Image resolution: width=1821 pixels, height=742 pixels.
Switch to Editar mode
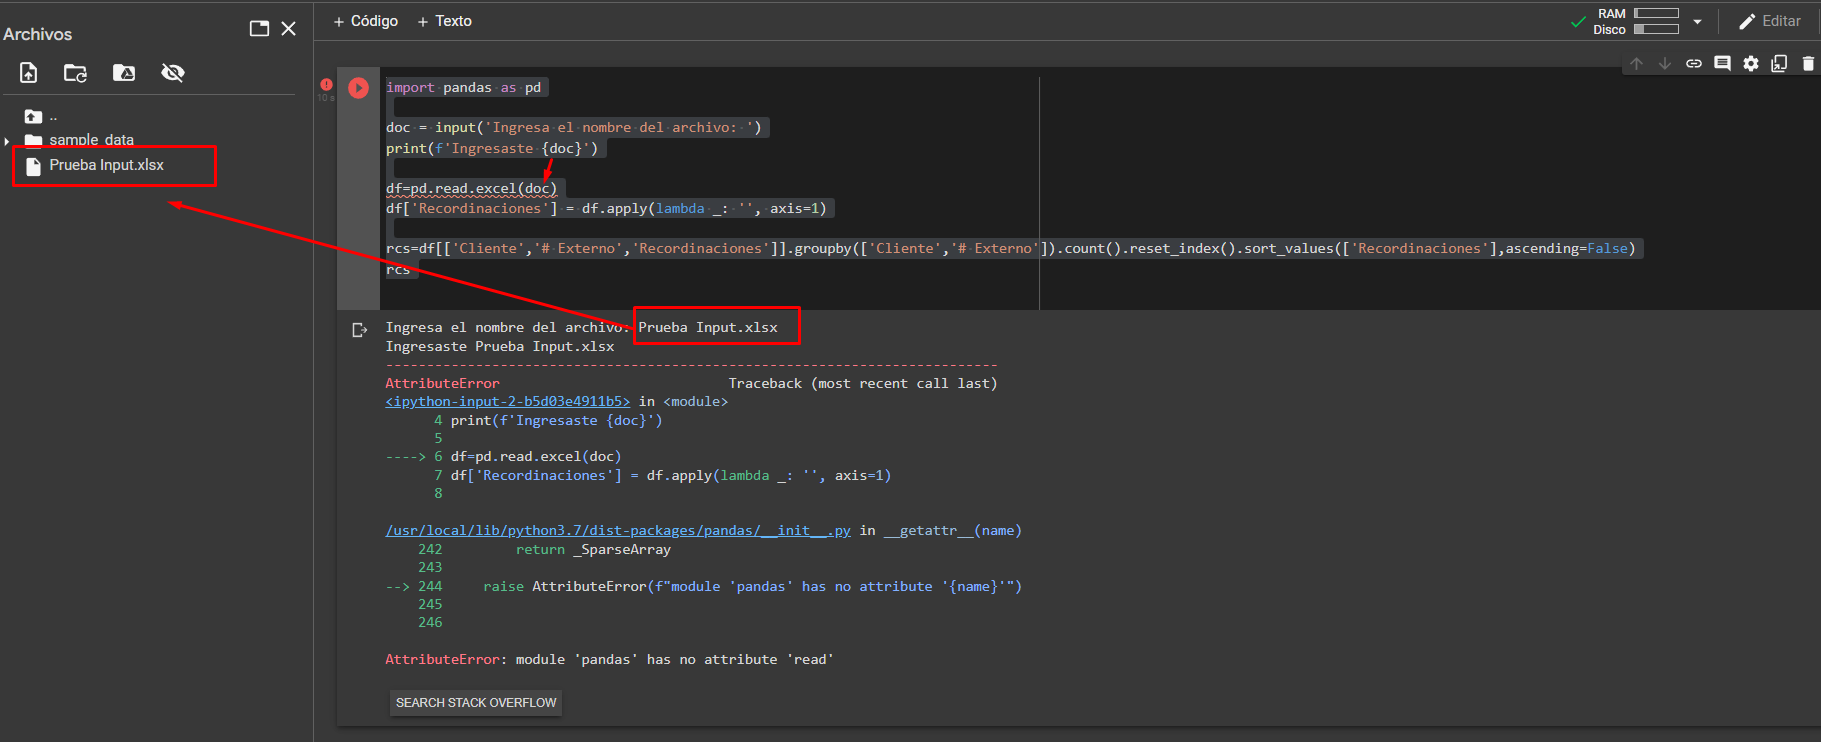(1770, 21)
